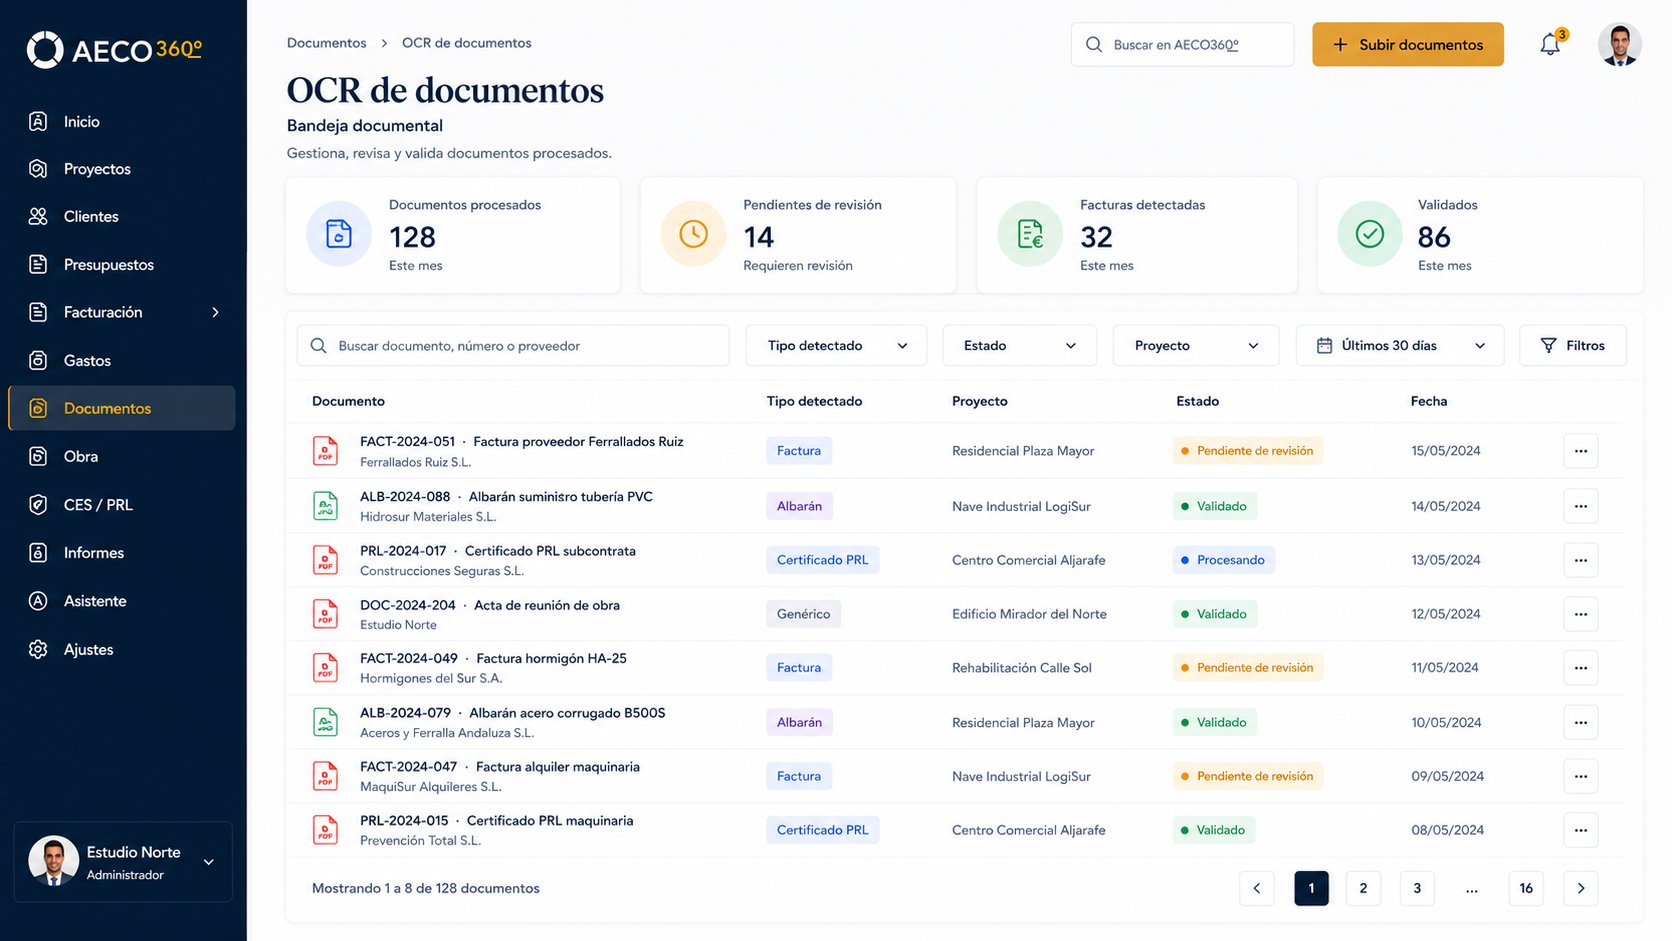This screenshot has height=941, width=1672.
Task: Go to the next page arrow
Action: [x=1581, y=888]
